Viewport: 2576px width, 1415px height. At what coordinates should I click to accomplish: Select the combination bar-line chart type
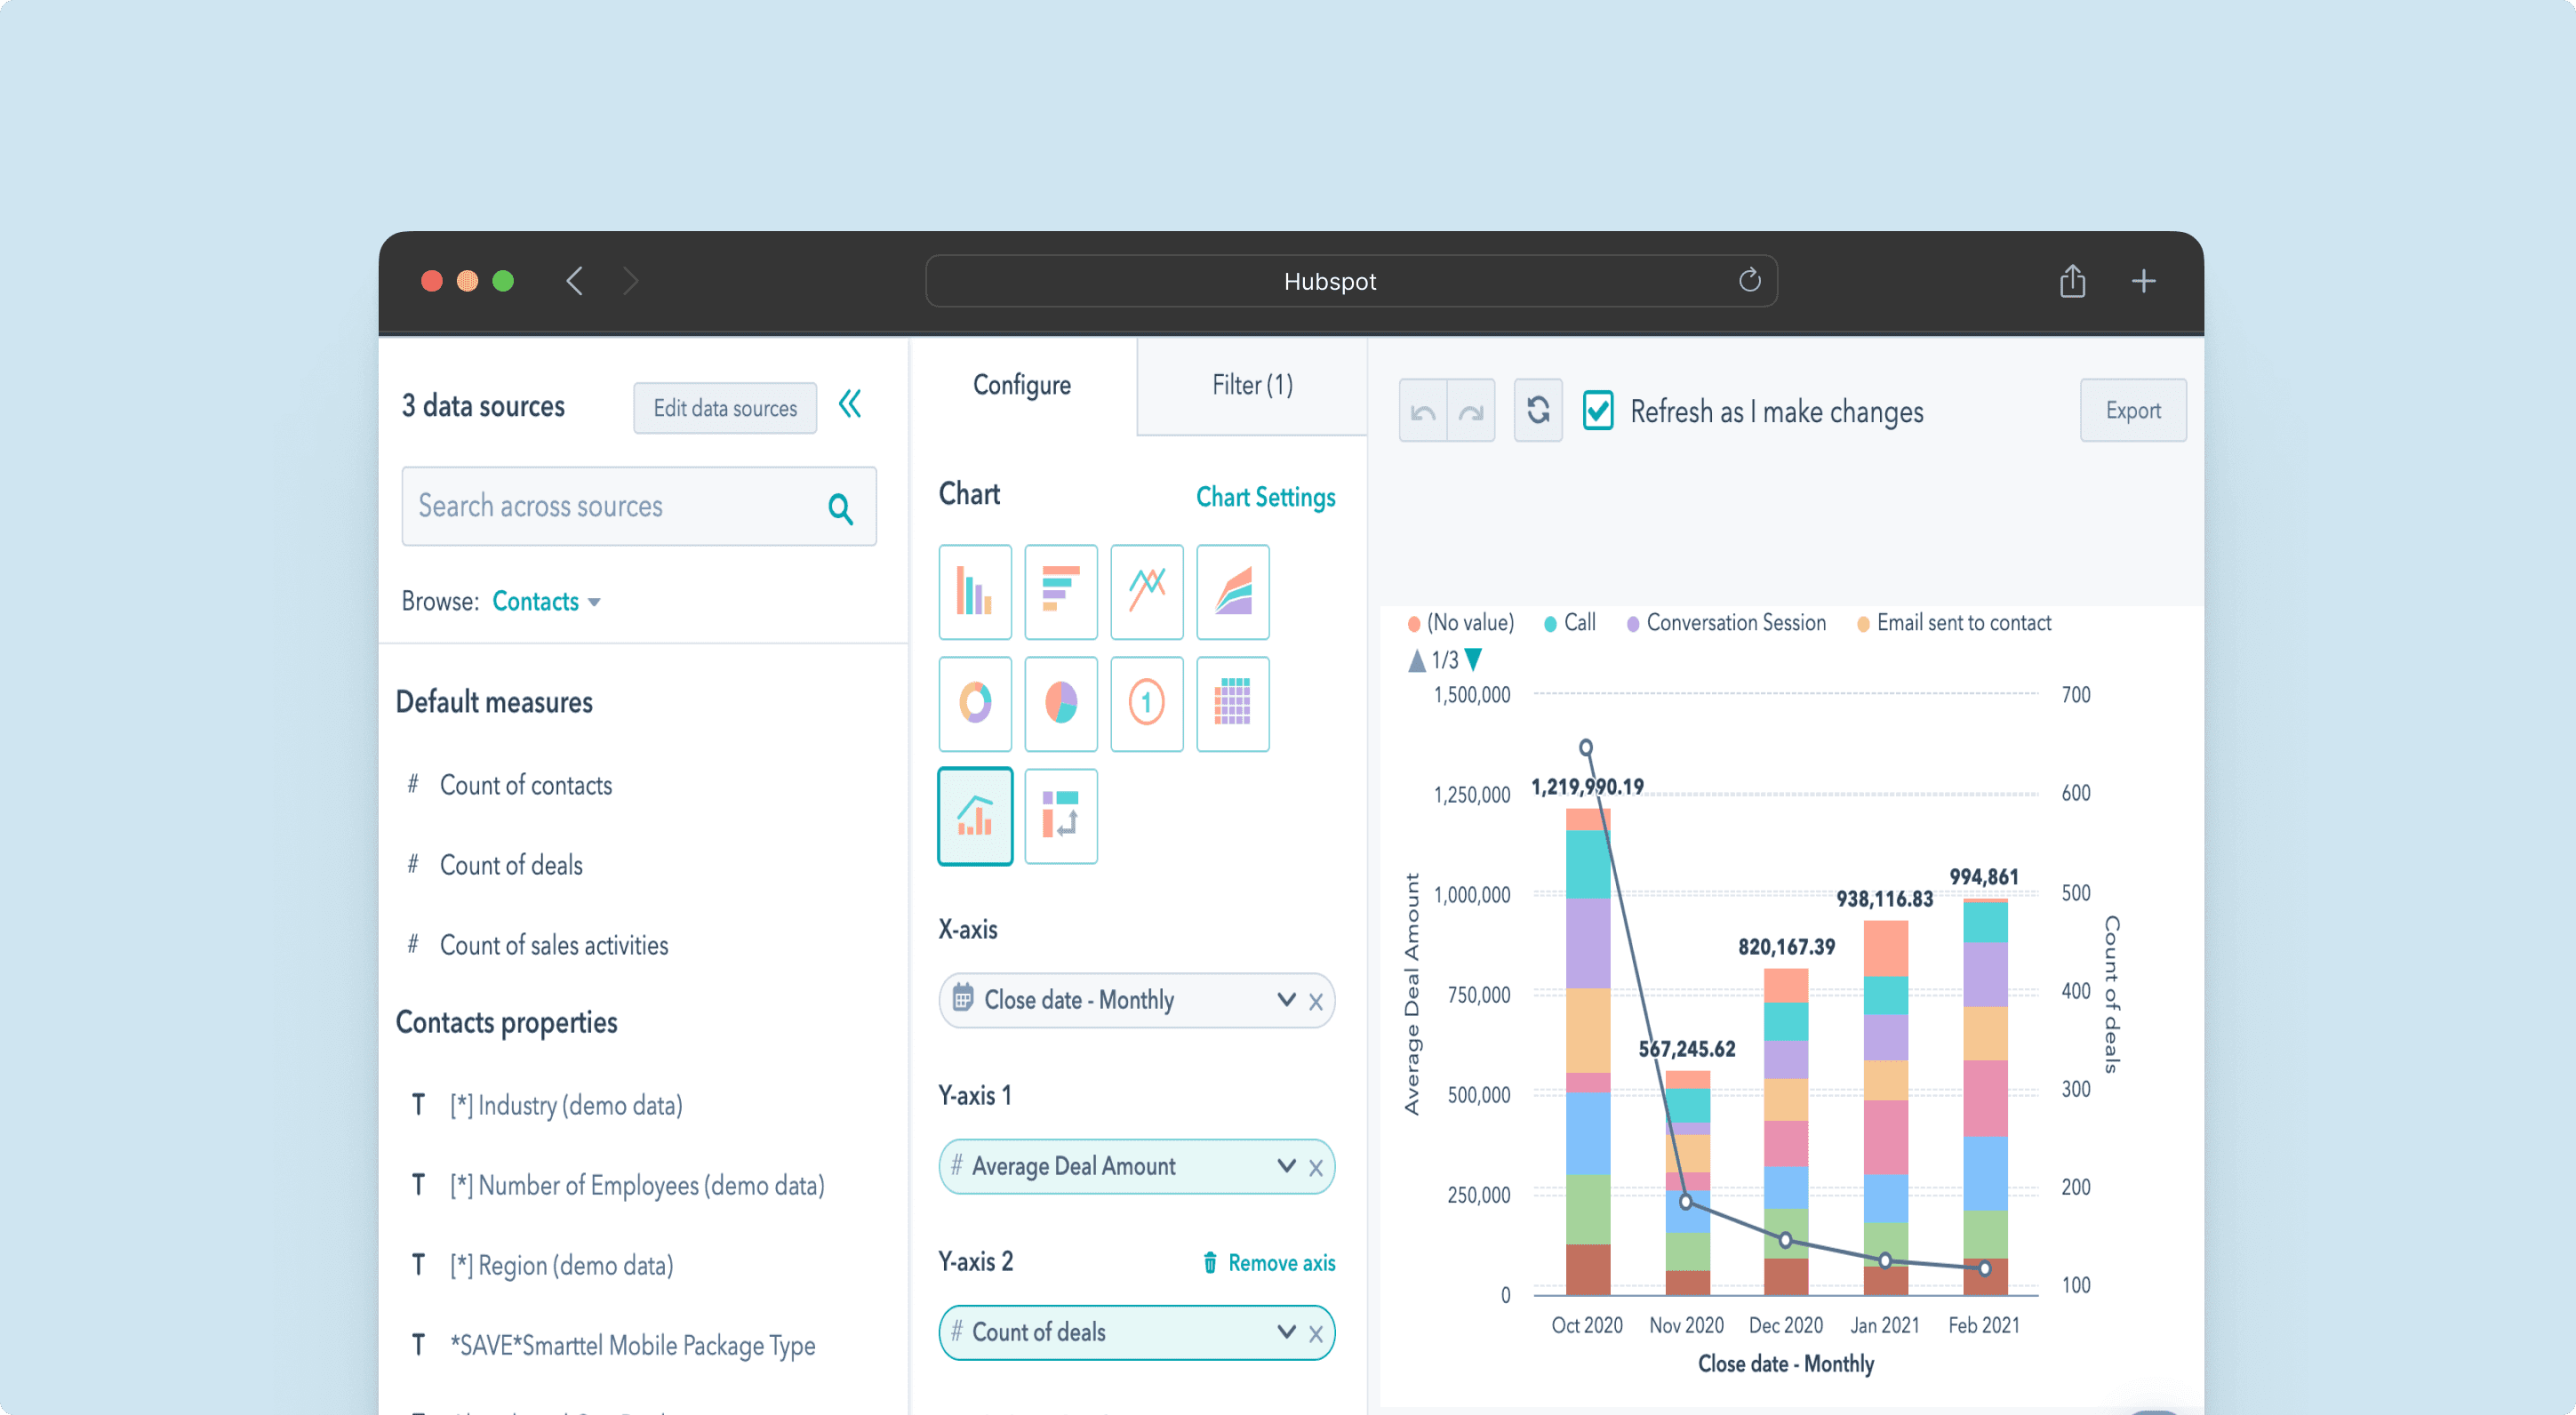pos(974,816)
